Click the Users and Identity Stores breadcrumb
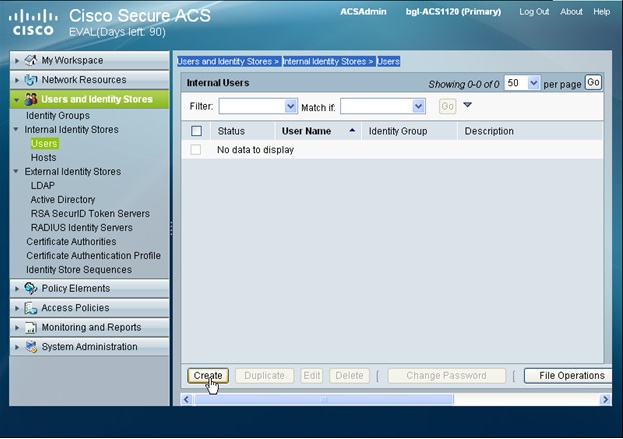The height and width of the screenshot is (439, 623). [228, 62]
